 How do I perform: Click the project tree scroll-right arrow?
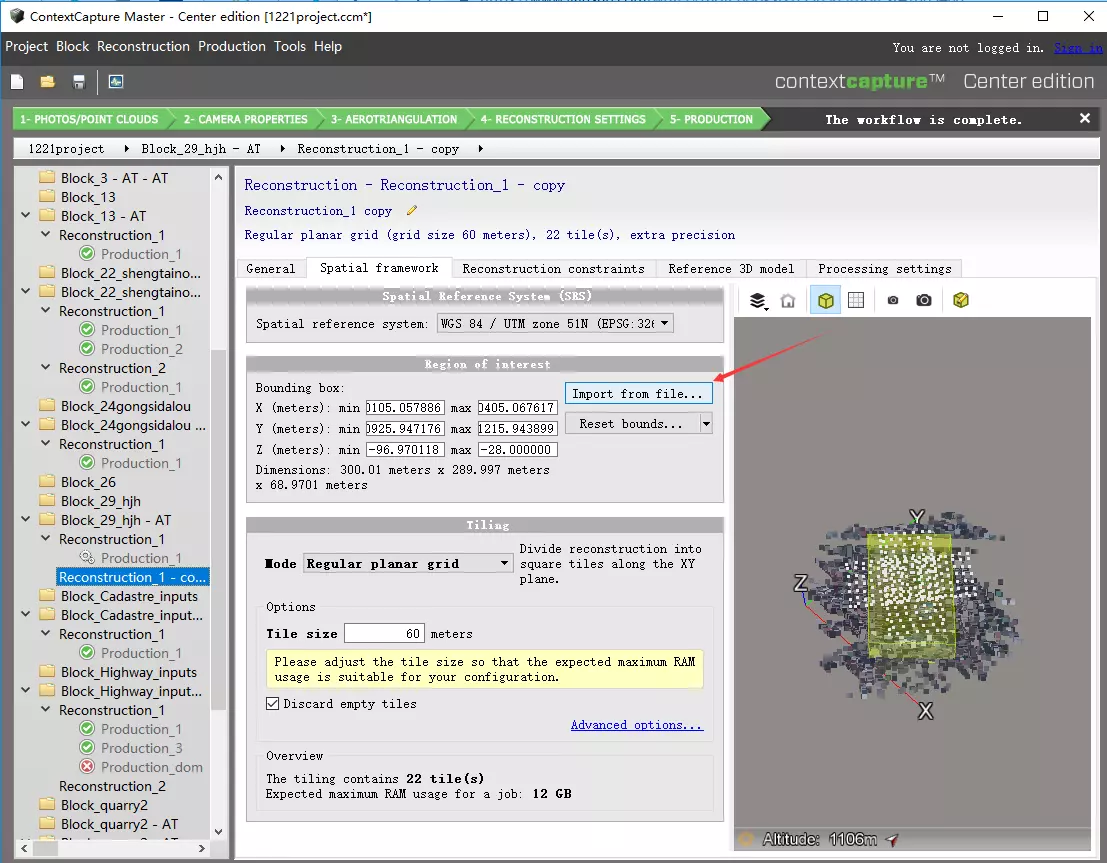(202, 848)
